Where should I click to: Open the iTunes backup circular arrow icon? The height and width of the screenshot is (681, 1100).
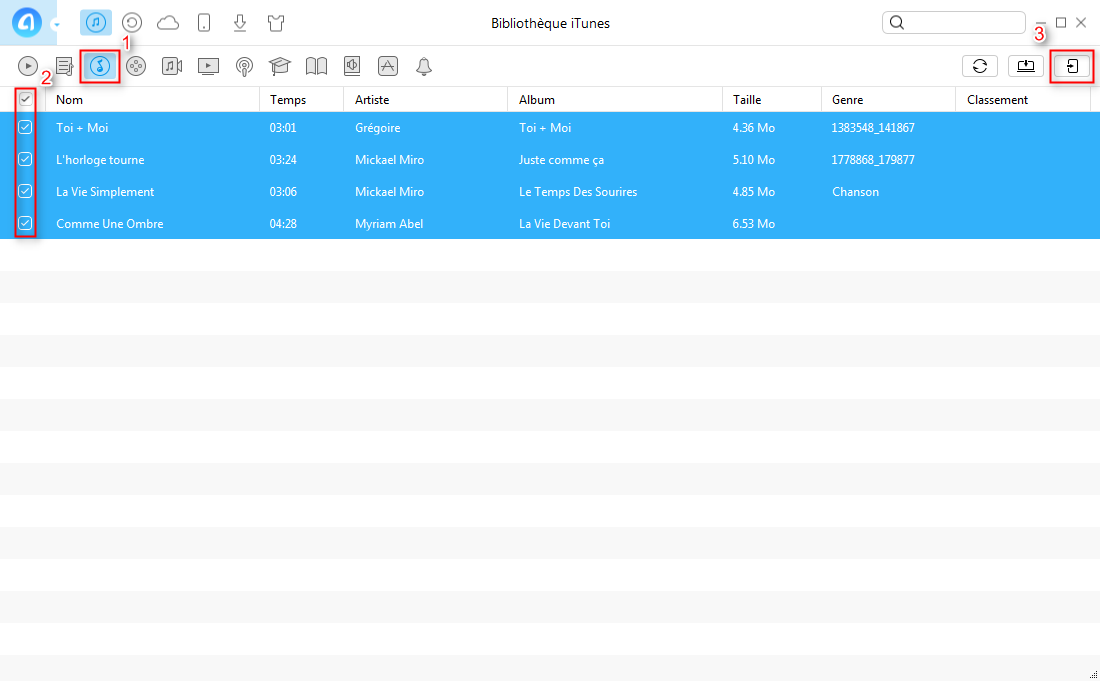(x=132, y=23)
